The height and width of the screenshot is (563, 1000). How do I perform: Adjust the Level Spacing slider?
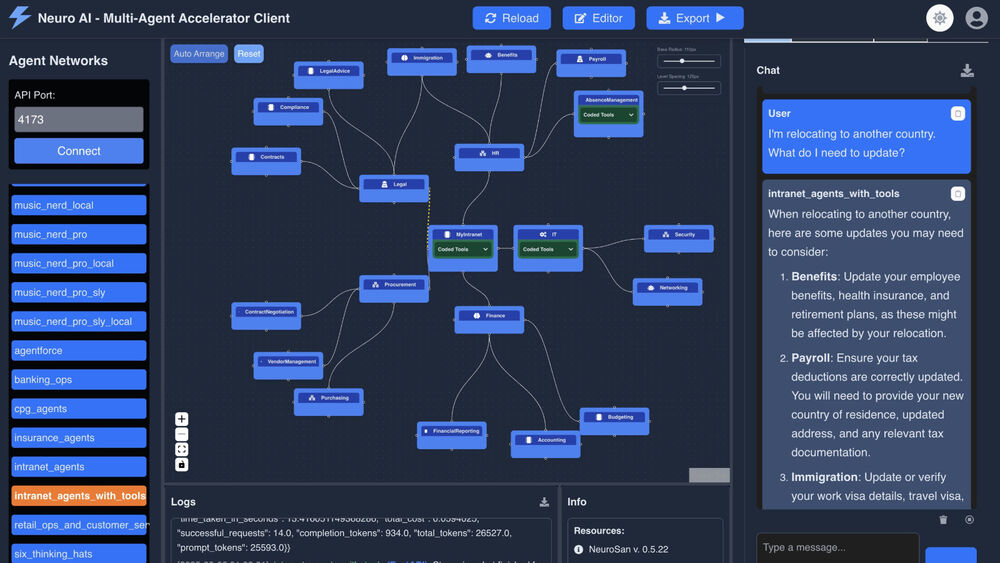click(689, 88)
